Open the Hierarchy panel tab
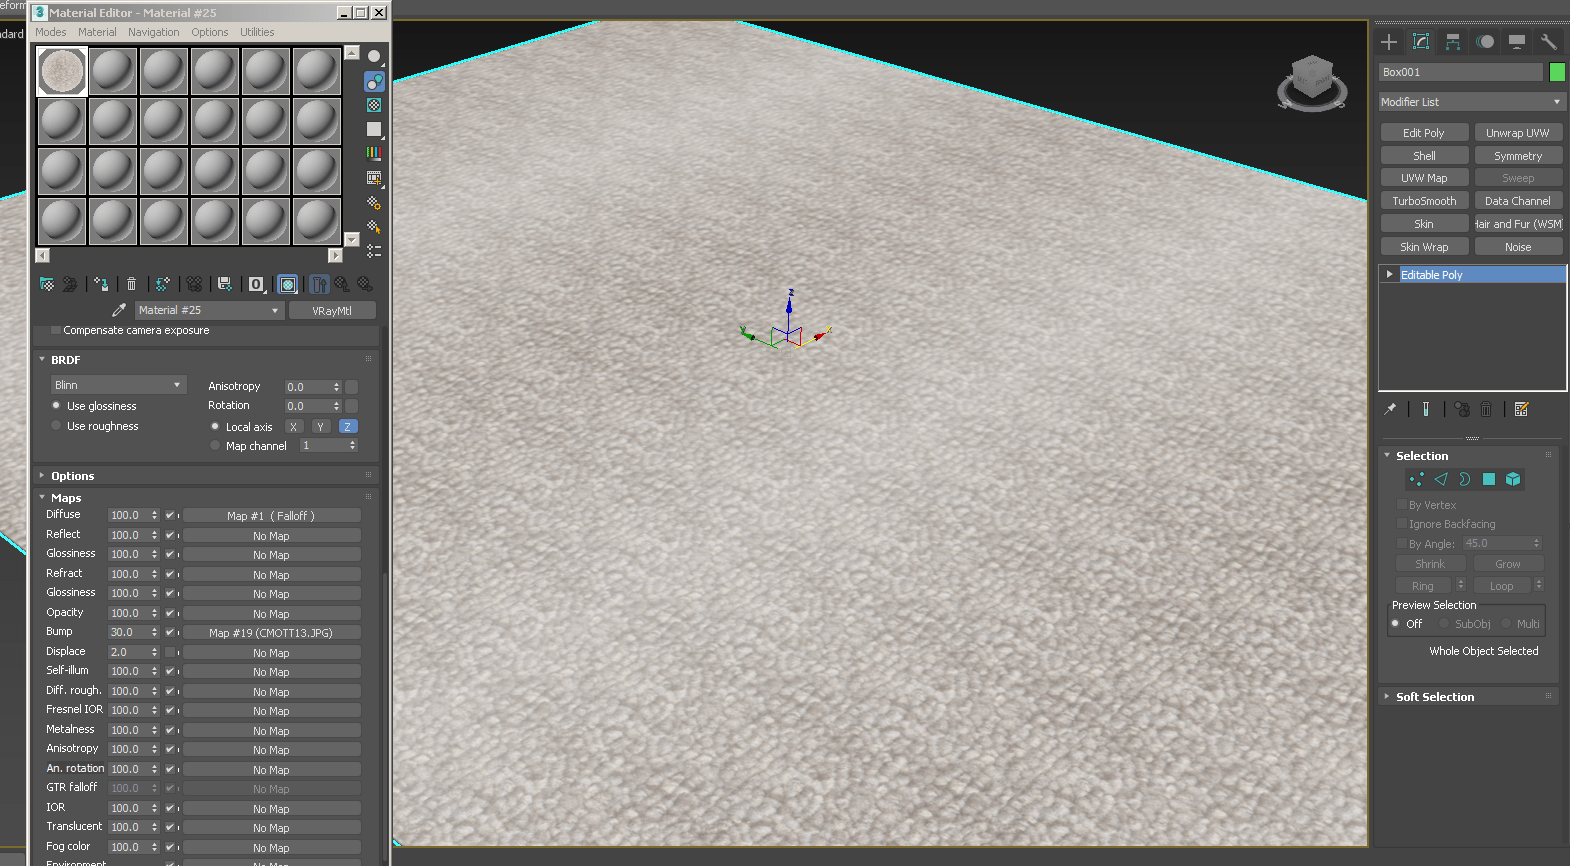Screen dimensions: 1570x866 1453,41
